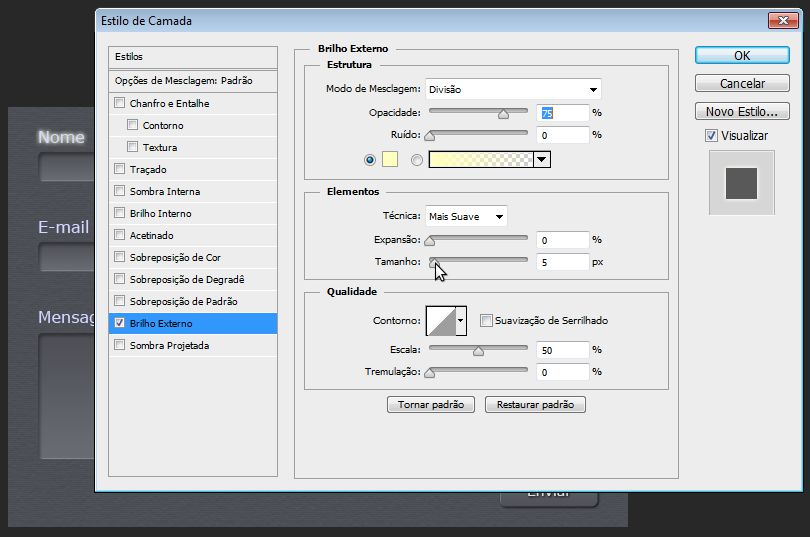810x537 pixels.
Task: Select Opções de Mesclagem: Padrão
Action: click(x=193, y=81)
